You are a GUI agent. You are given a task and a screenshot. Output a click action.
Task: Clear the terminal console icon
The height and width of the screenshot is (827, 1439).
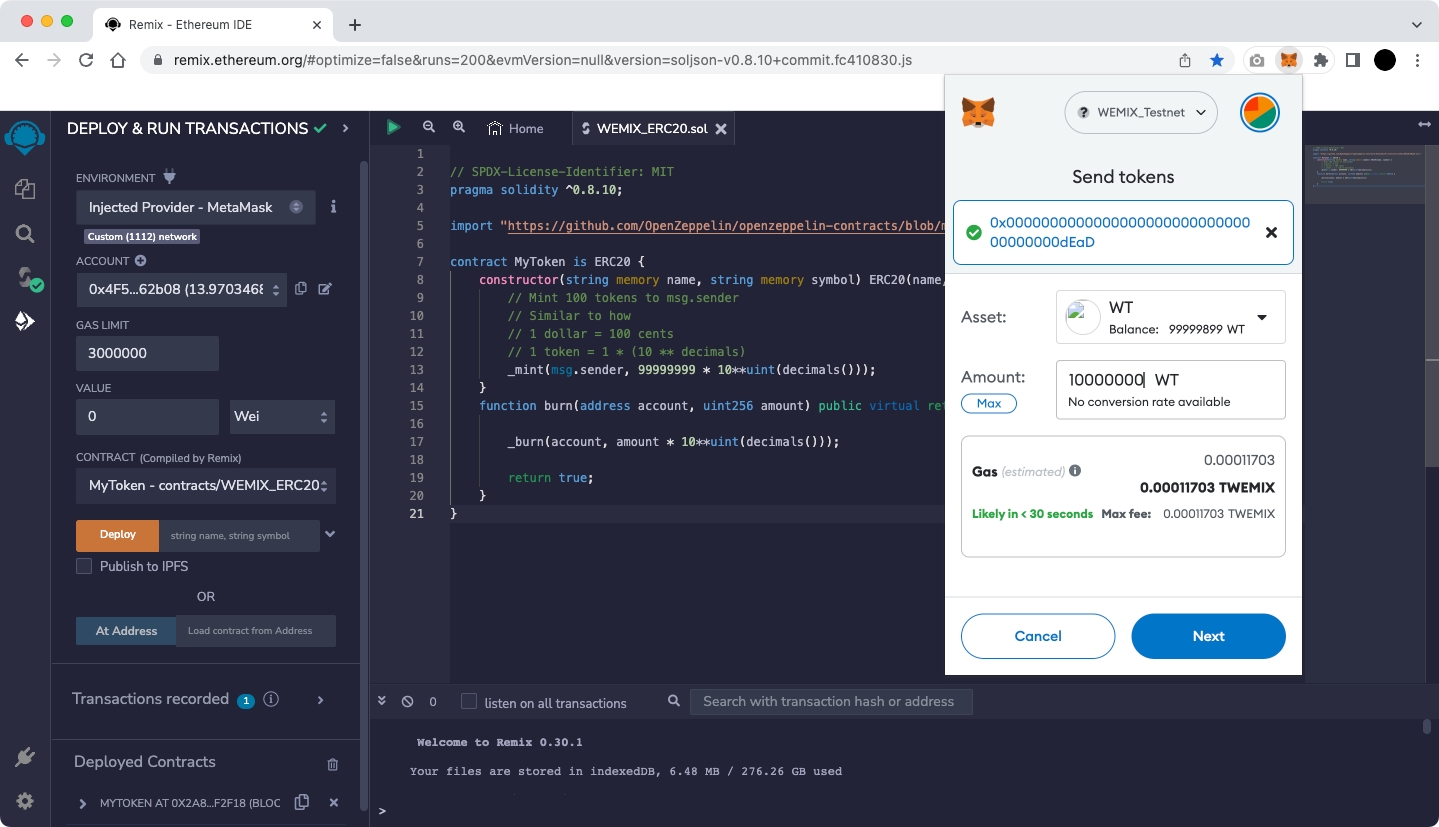click(x=407, y=702)
